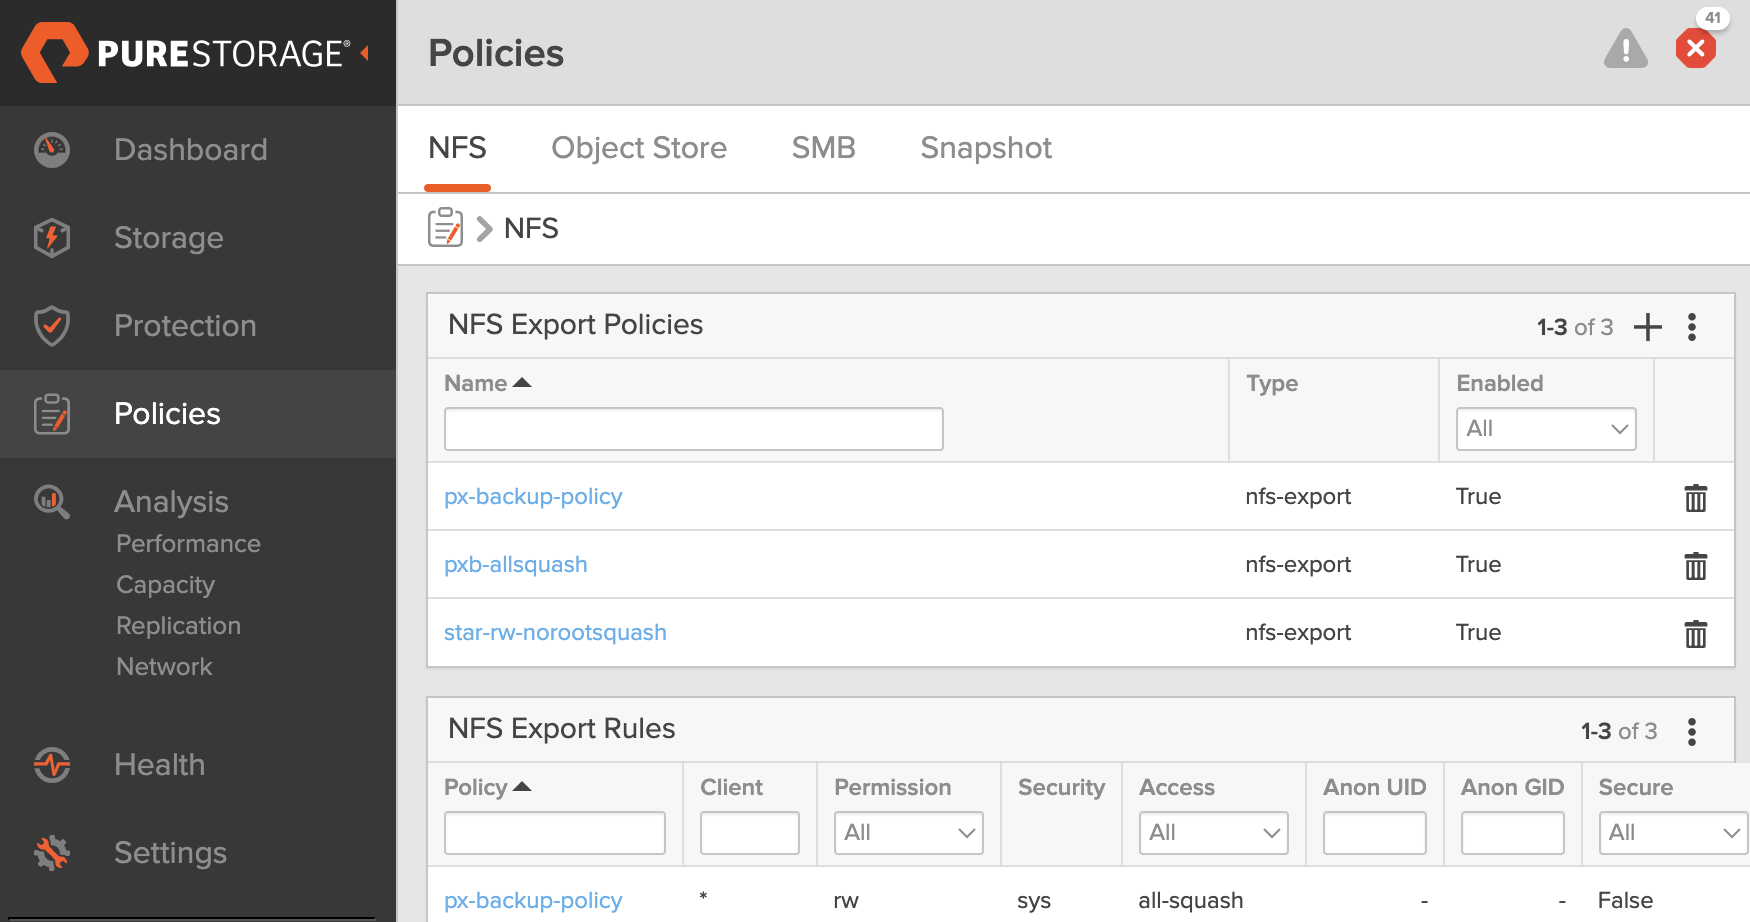Click the Policies breadcrumb clipboard icon
1750x922 pixels.
pos(445,228)
